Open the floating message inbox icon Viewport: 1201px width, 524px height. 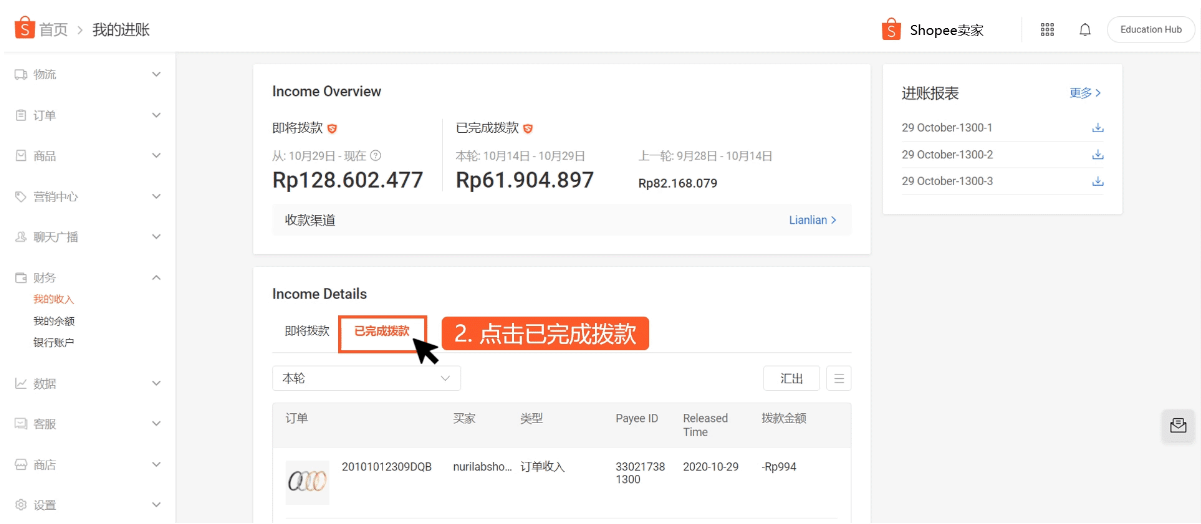[1179, 425]
